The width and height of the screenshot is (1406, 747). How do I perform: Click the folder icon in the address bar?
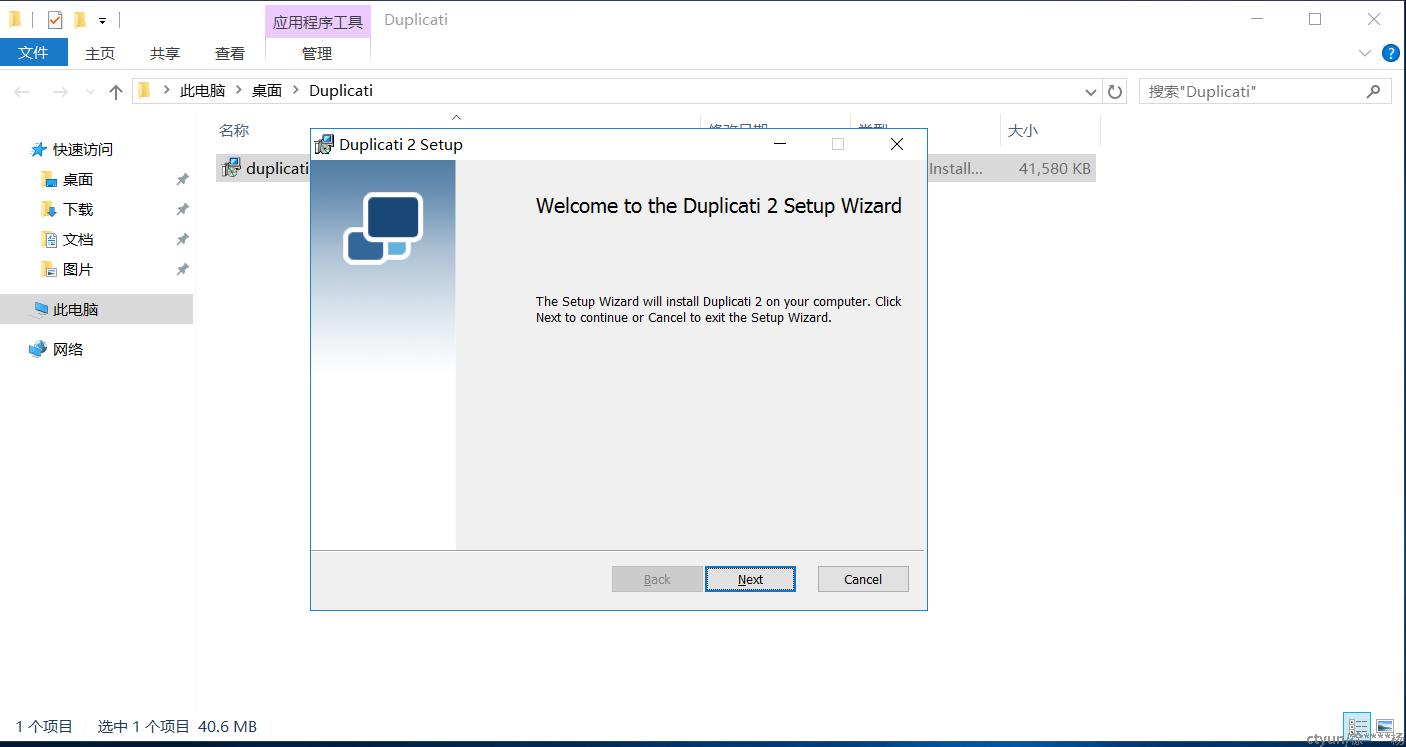coord(144,90)
